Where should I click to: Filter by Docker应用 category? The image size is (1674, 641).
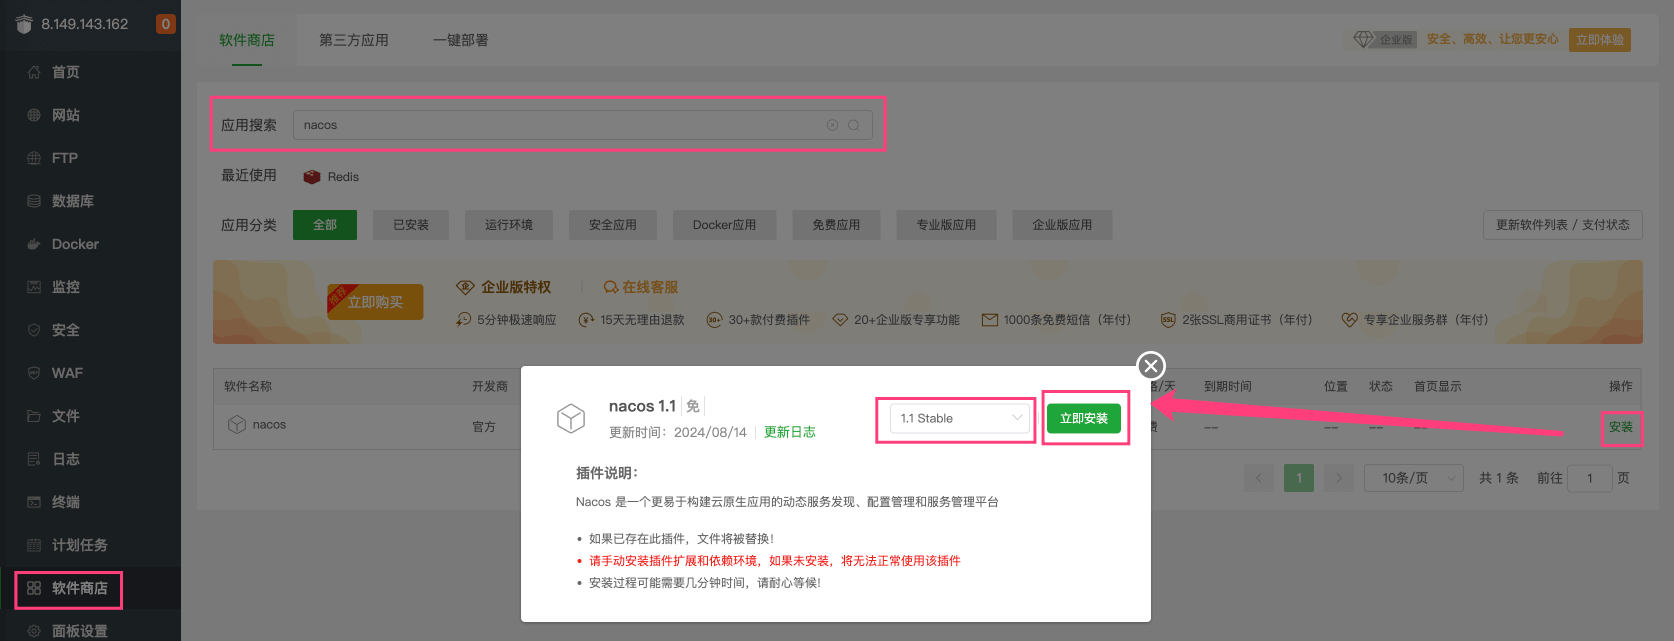point(724,225)
